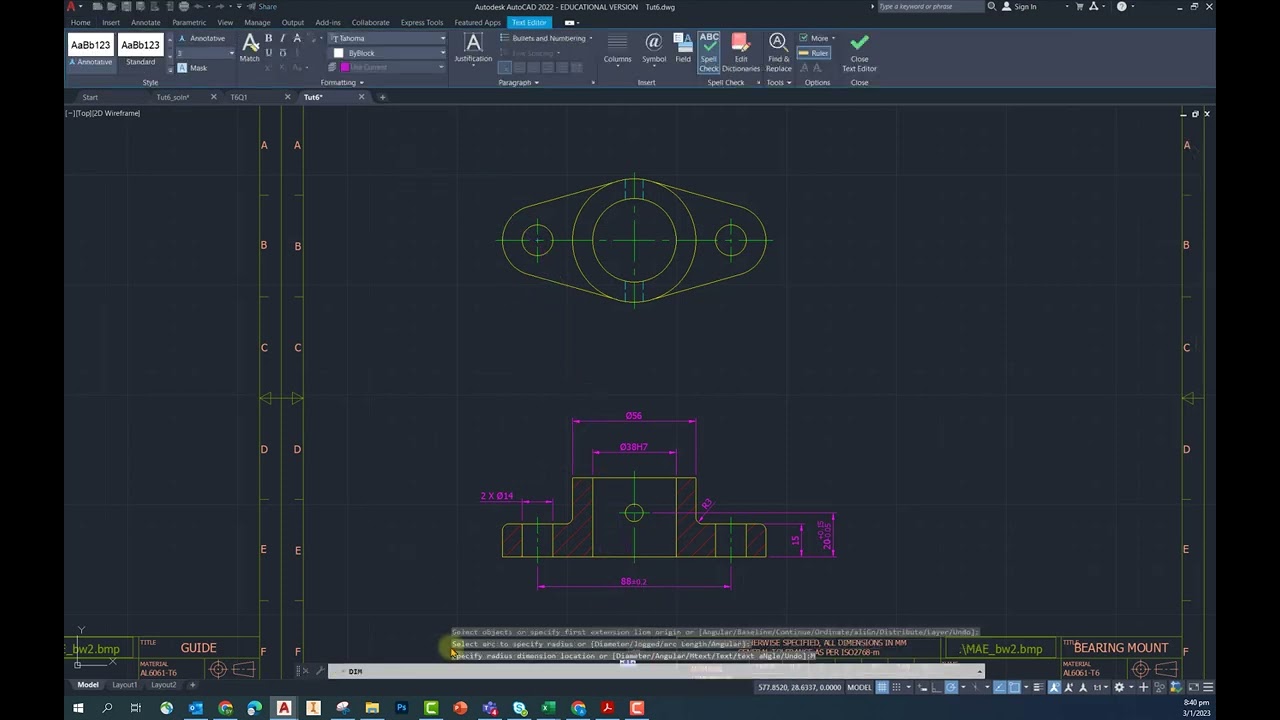Open Photoshop from the taskbar
Screen dimensions: 1280x720
point(401,708)
